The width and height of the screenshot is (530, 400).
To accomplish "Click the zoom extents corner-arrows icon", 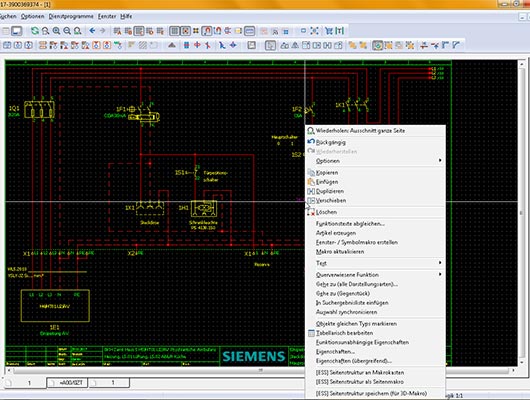I will click(314, 31).
